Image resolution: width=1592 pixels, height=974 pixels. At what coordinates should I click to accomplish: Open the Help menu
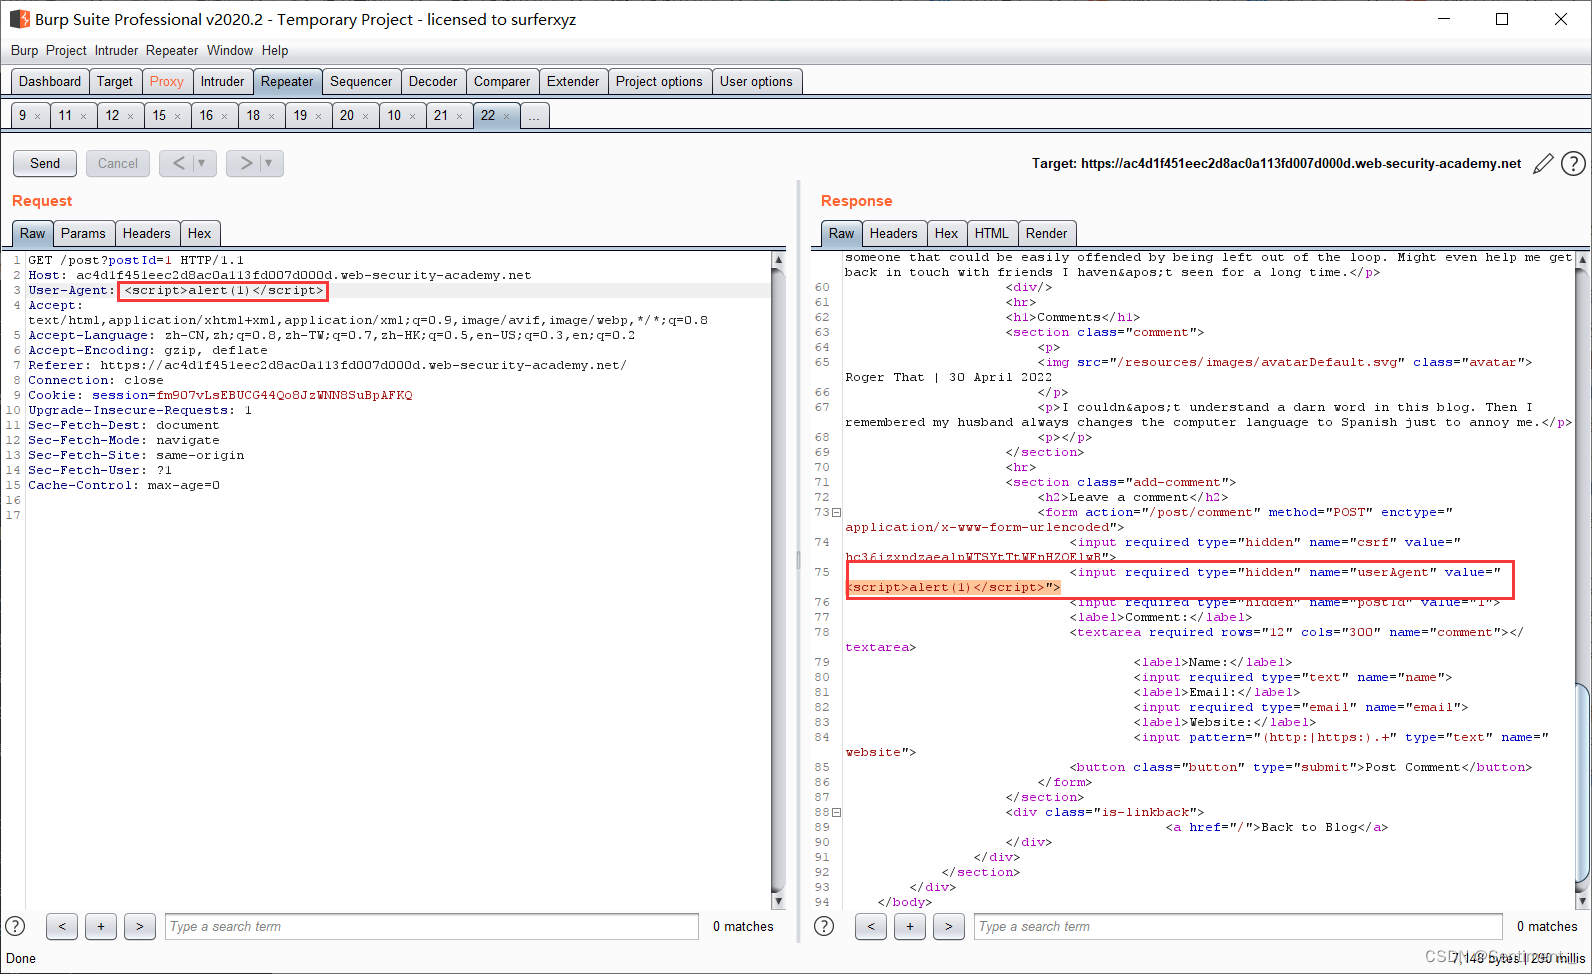click(275, 50)
